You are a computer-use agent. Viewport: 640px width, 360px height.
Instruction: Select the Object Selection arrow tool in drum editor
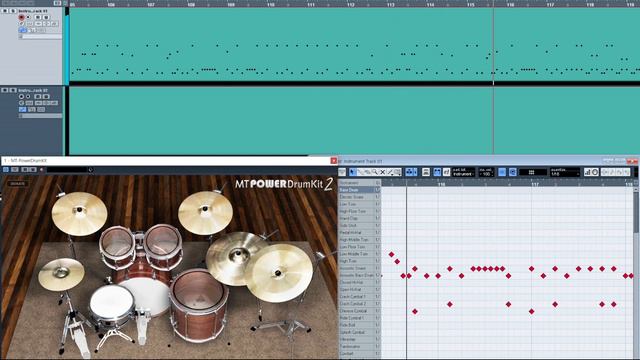pos(352,172)
